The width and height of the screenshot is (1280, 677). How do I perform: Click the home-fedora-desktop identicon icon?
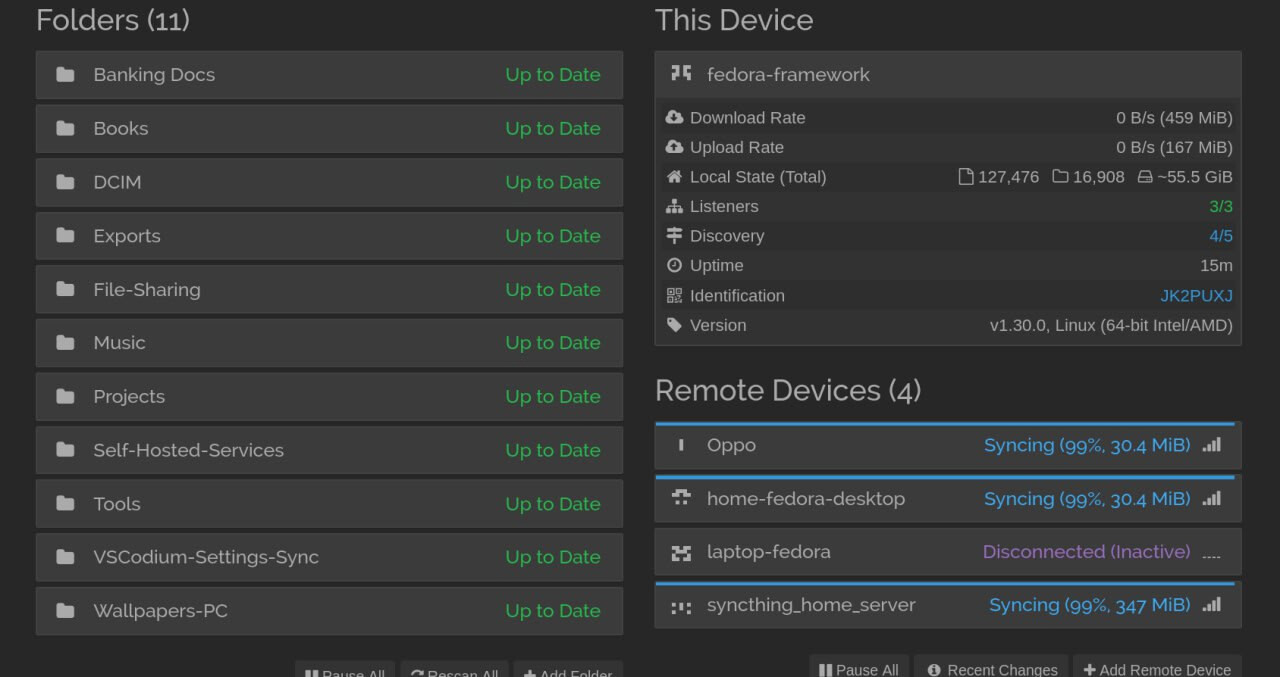coord(681,498)
